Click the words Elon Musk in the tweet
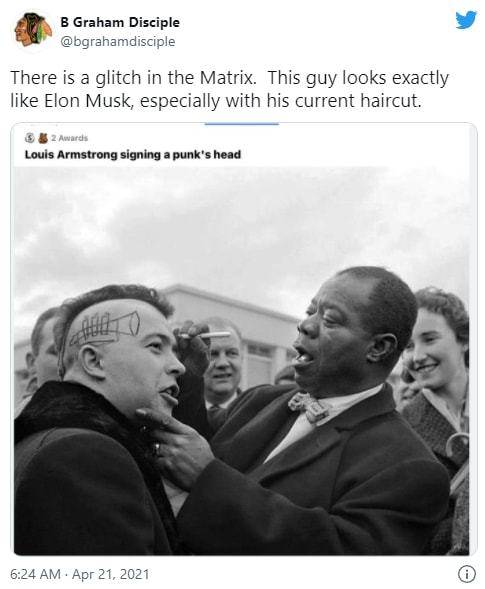This screenshot has height=589, width=485. click(86, 101)
